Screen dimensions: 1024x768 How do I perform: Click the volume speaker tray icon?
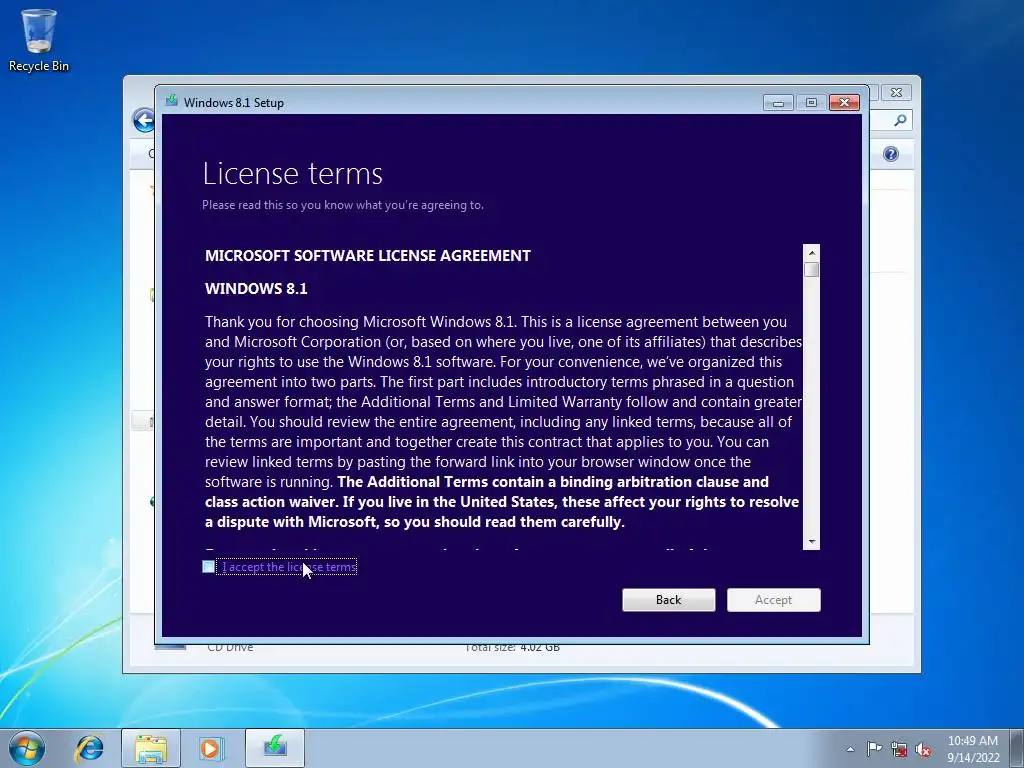923,749
